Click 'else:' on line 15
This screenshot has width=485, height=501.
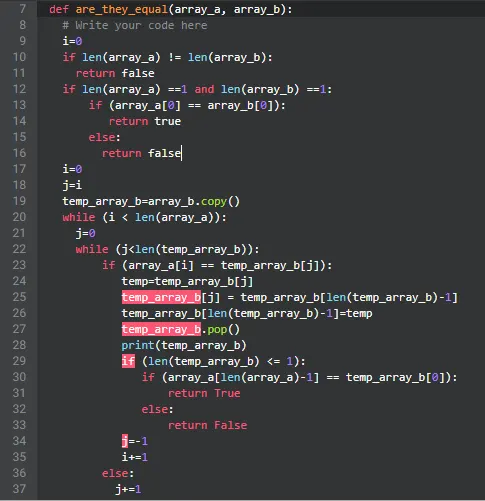(104, 137)
